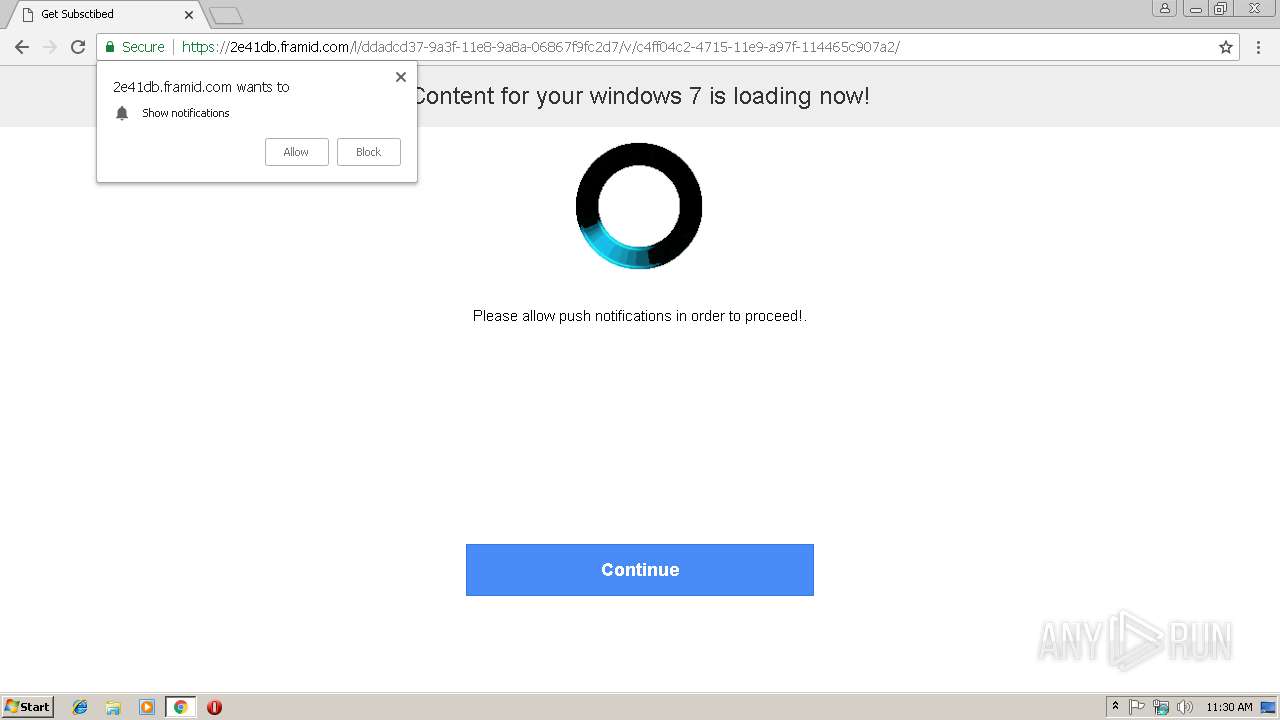
Task: Close the Get Subscribed tab
Action: [189, 15]
